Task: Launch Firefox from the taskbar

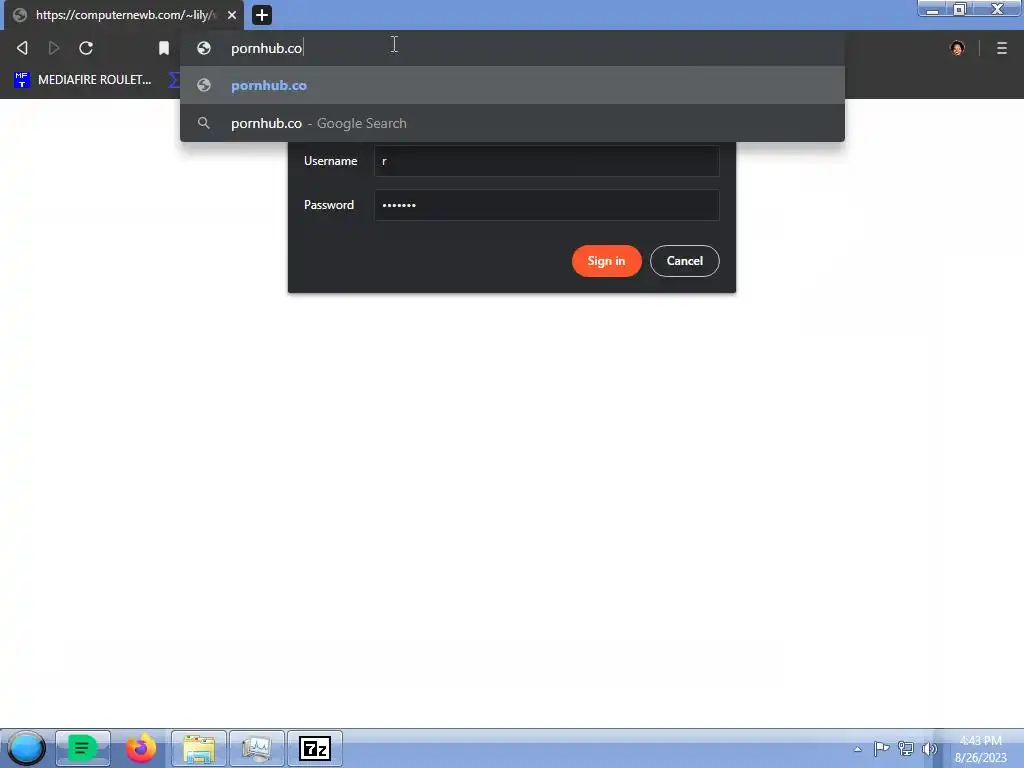Action: tap(140, 748)
